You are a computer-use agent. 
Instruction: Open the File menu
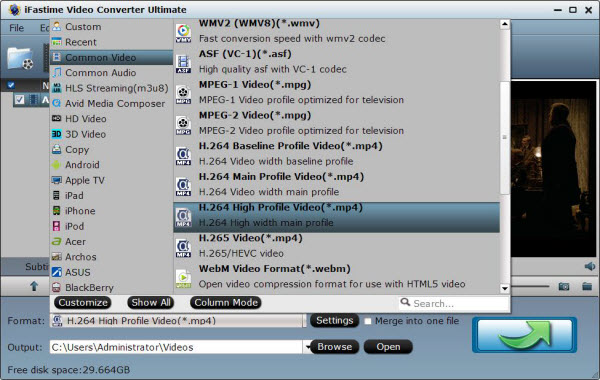[16, 28]
